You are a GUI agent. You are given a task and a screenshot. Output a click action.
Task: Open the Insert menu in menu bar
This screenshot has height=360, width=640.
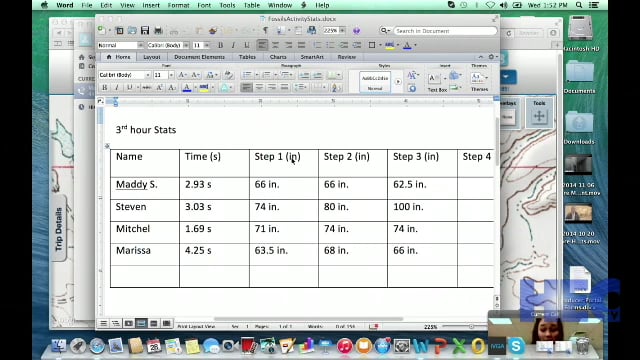tap(151, 5)
